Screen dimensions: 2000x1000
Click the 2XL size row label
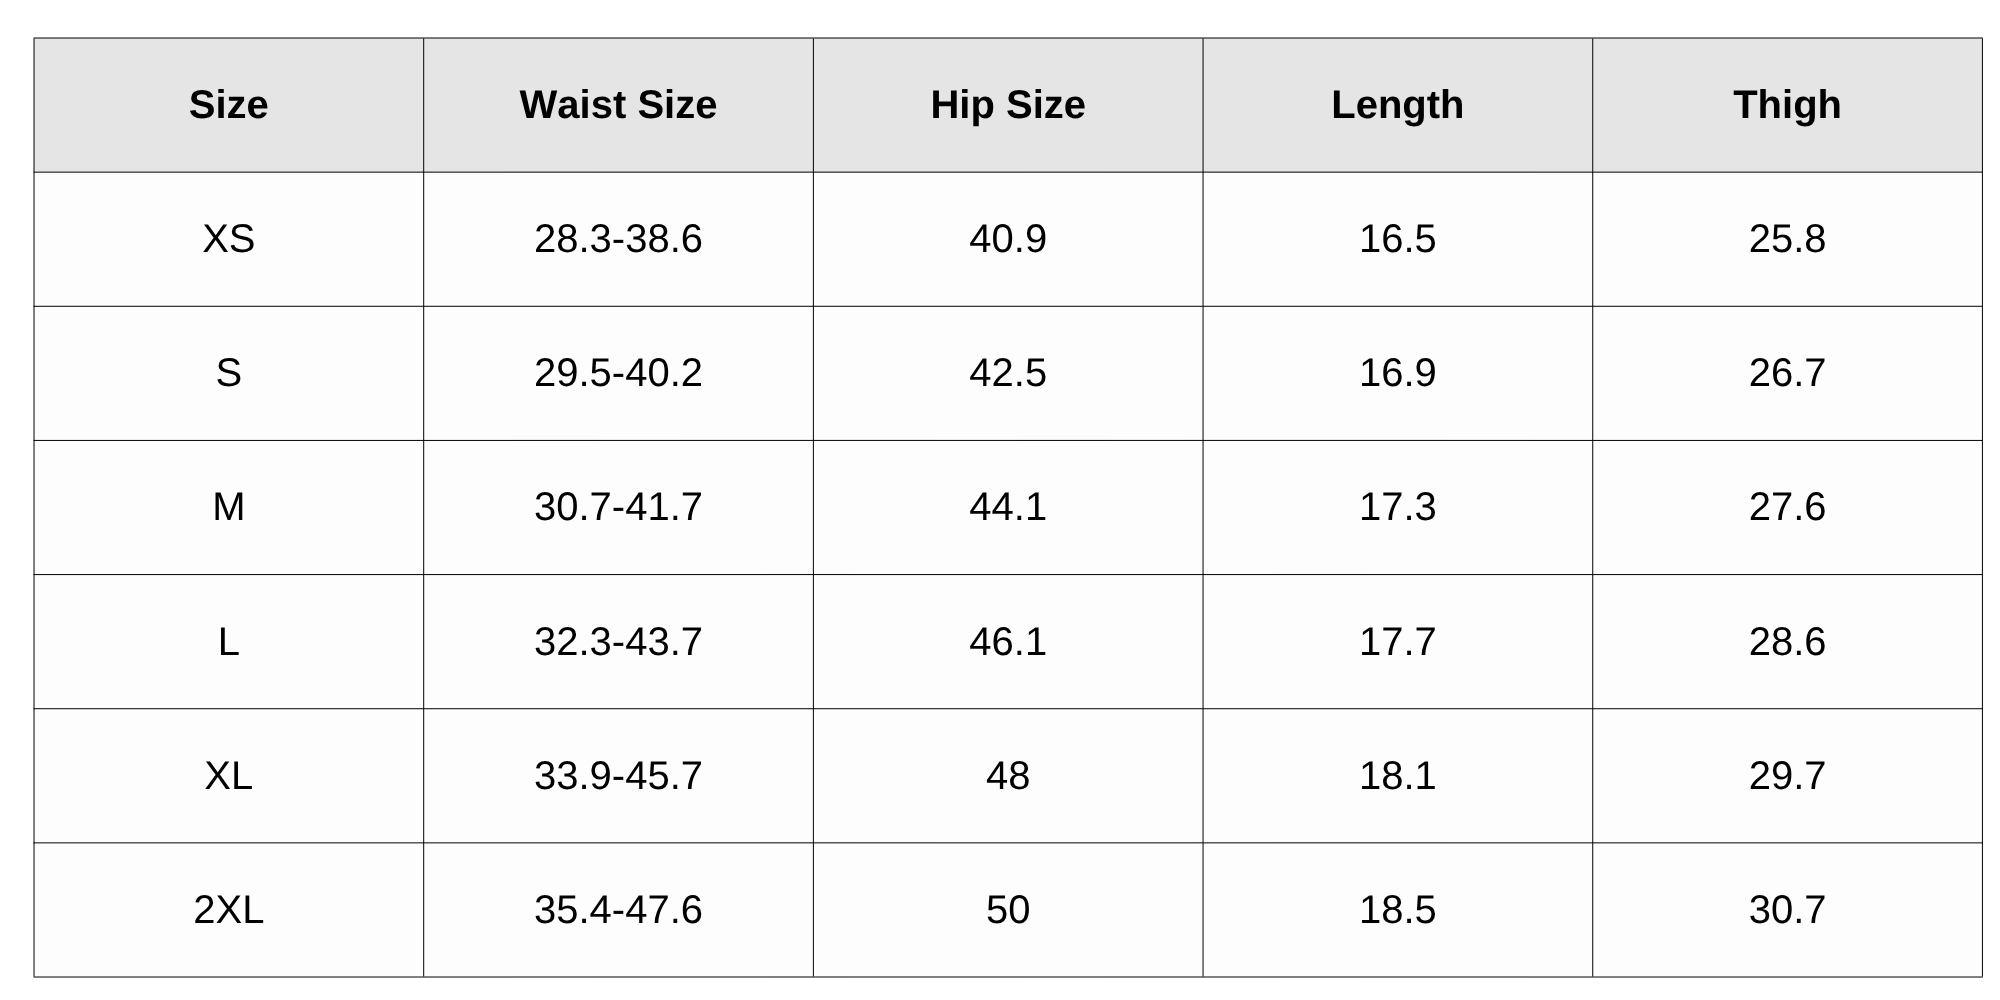pos(228,910)
